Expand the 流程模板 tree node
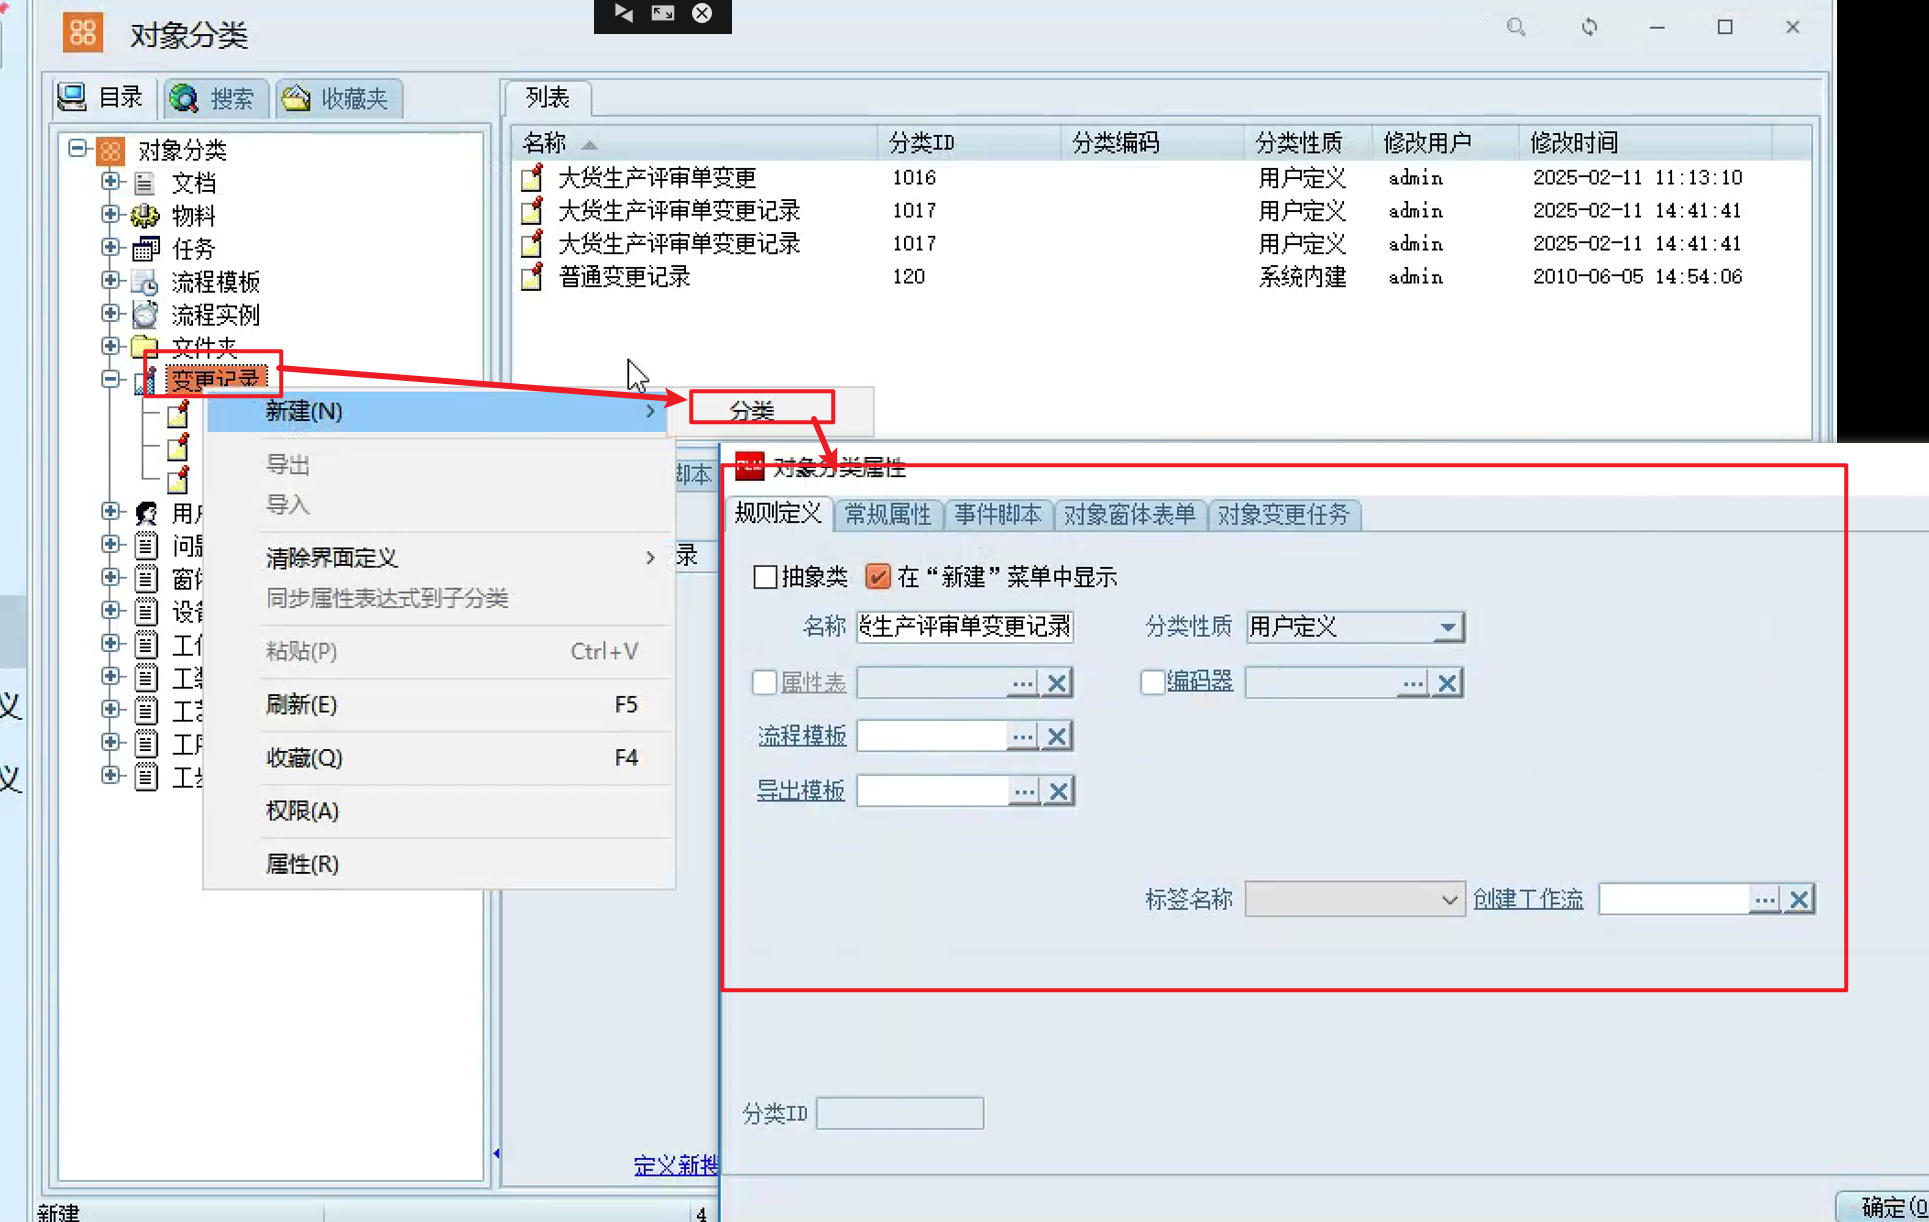 [x=111, y=280]
